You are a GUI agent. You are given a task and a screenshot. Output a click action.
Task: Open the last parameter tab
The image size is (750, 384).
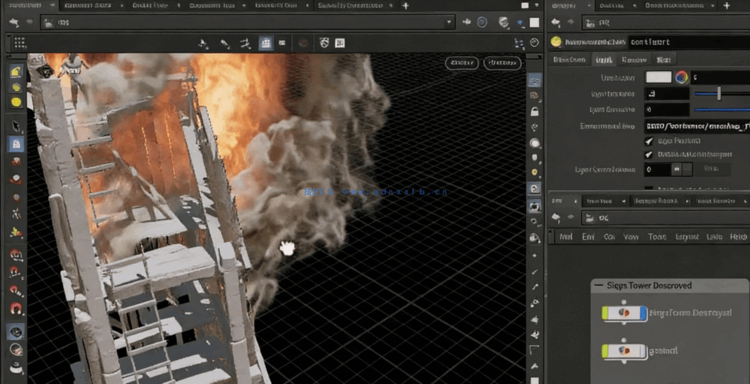663,60
